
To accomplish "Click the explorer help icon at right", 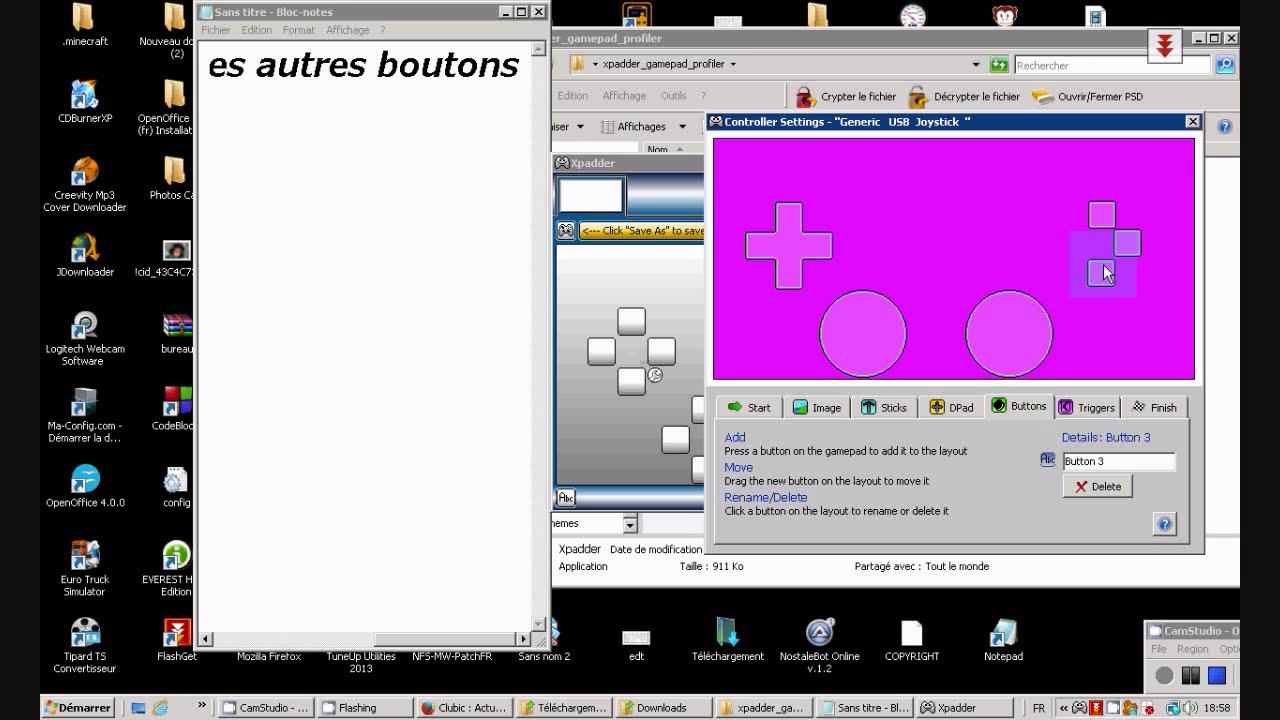I will click(x=1224, y=127).
